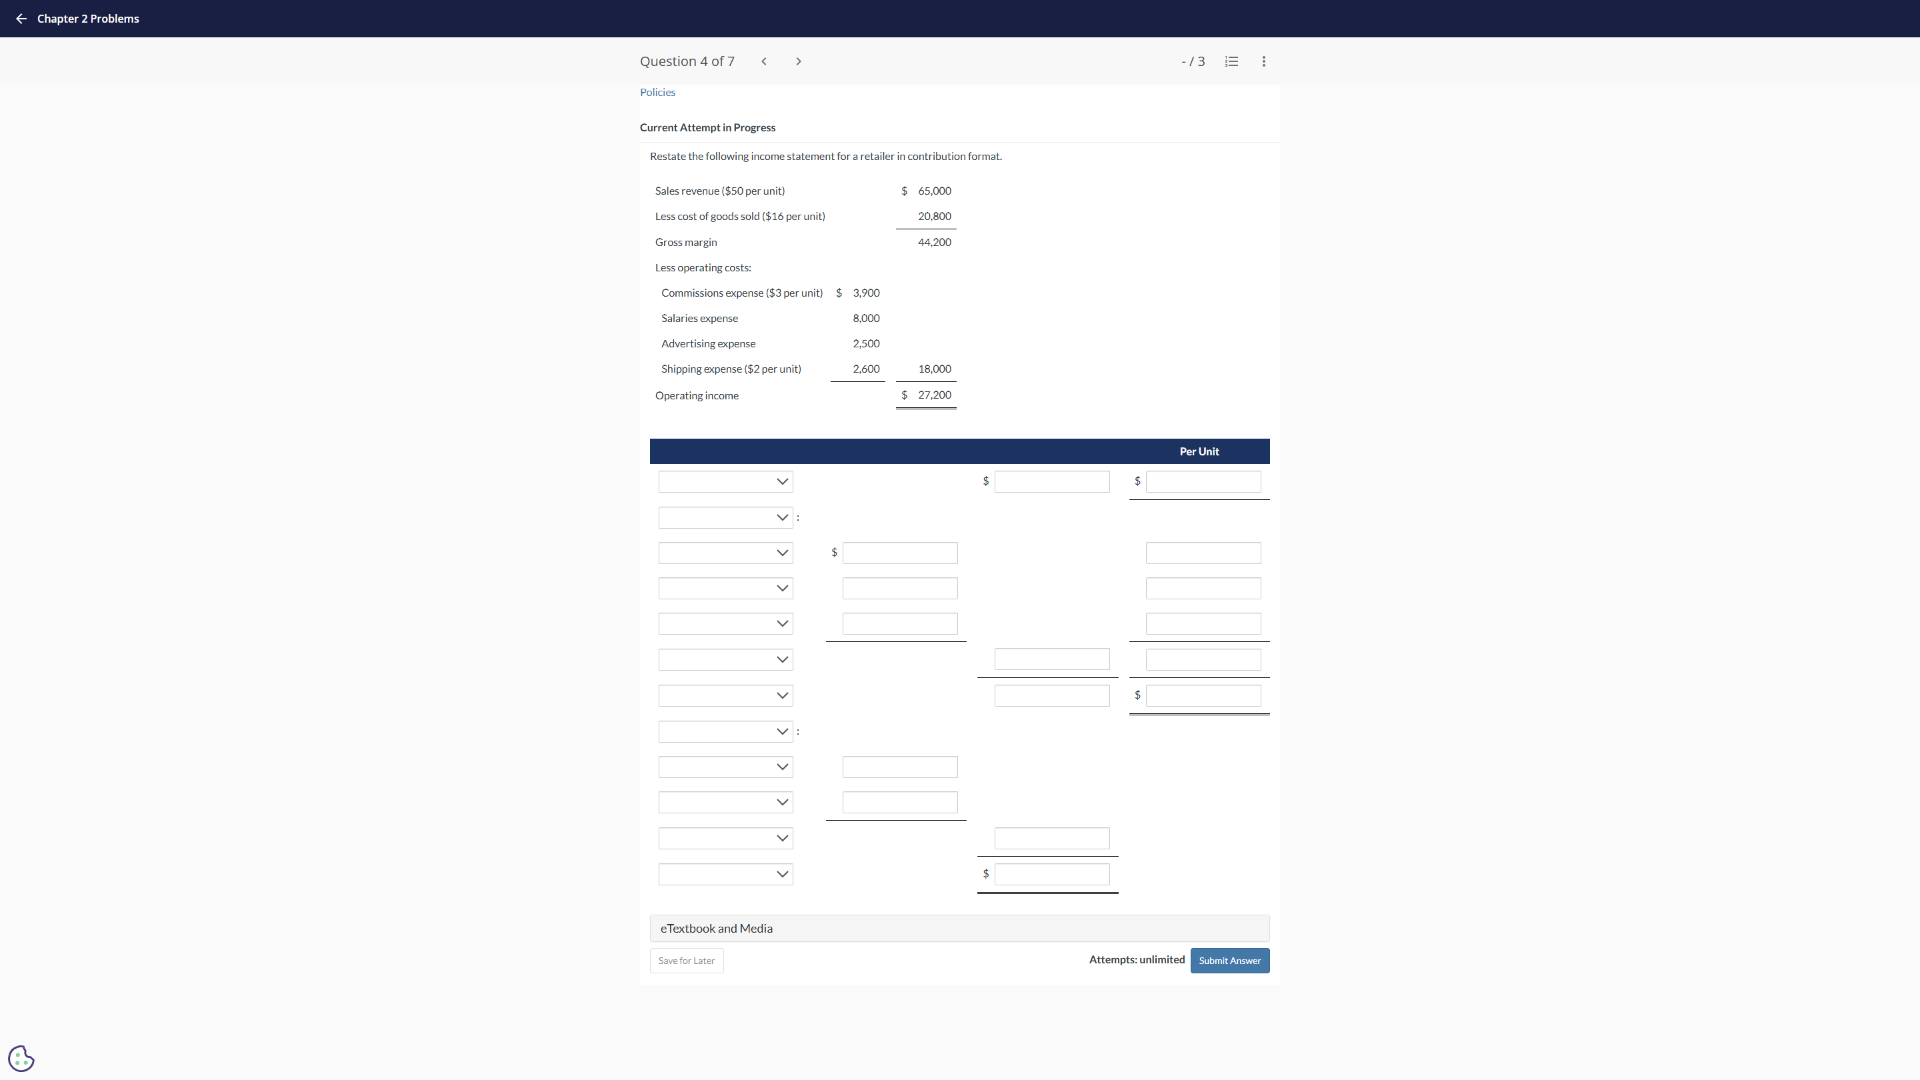Expand eTextbook and Media section
The width and height of the screenshot is (1920, 1080).
tap(960, 929)
